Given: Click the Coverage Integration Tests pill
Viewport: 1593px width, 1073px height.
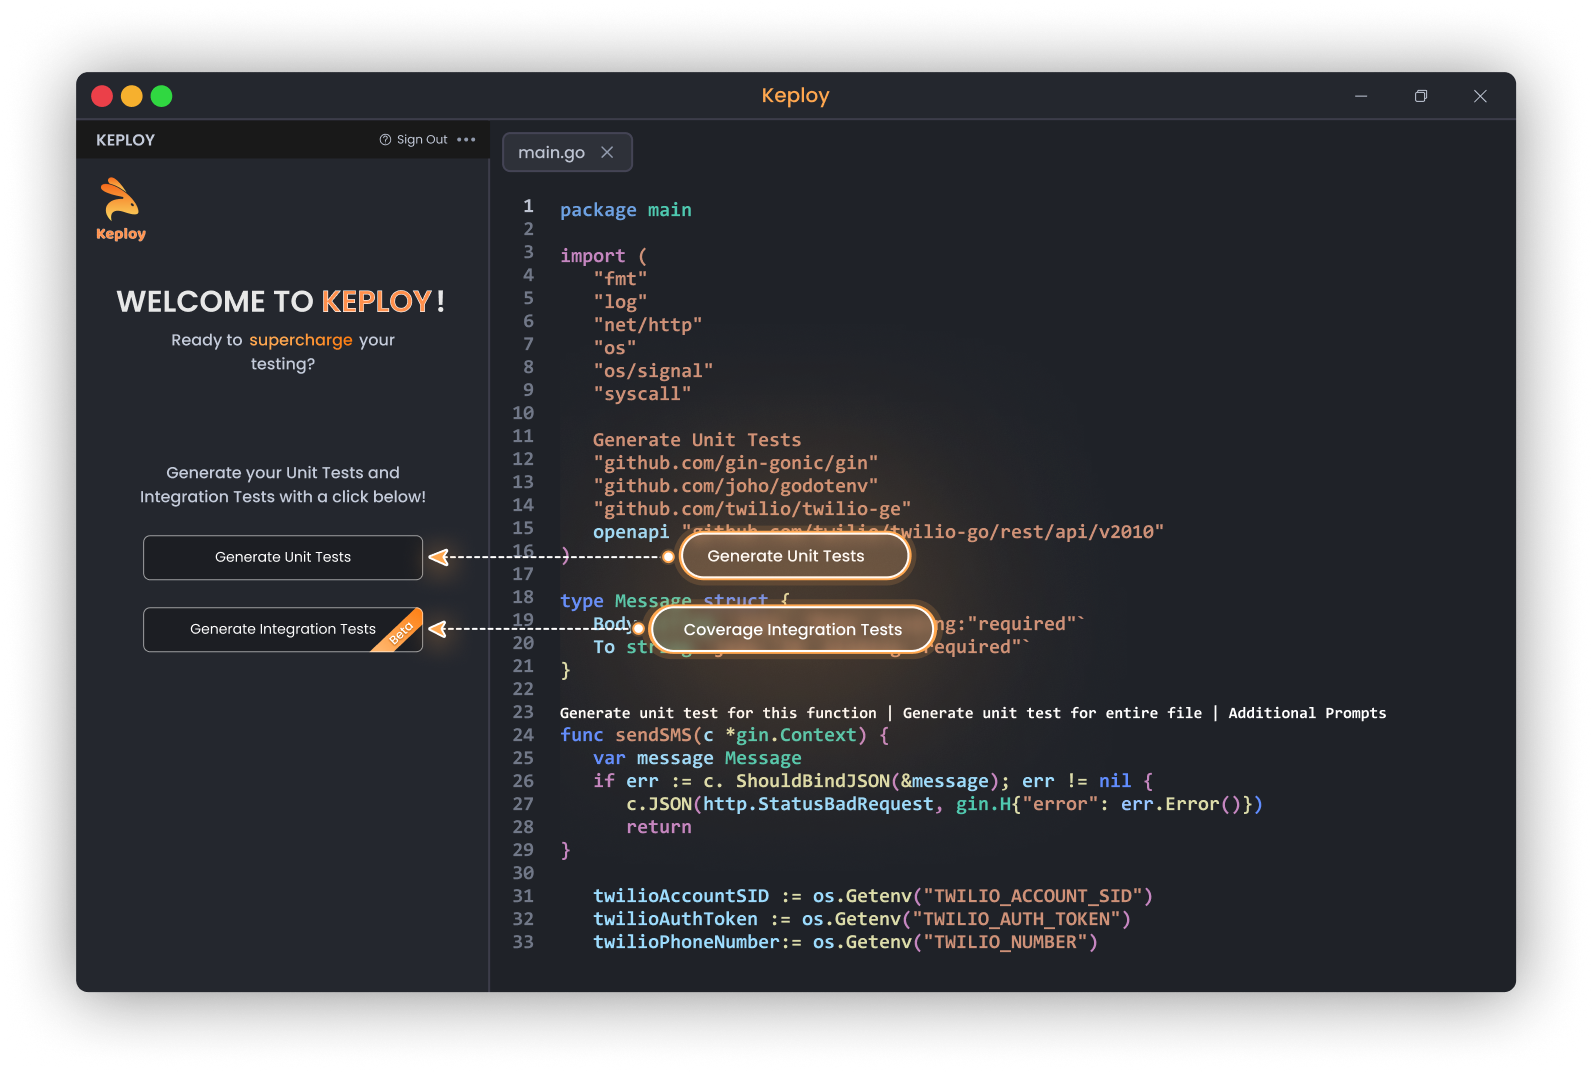Looking at the screenshot, I should [792, 630].
